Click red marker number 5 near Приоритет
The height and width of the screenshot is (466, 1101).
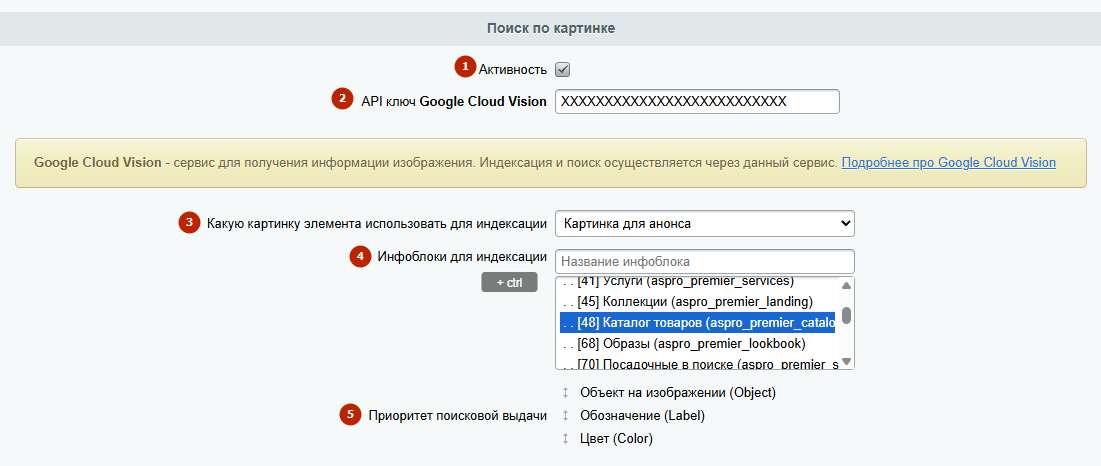350,414
